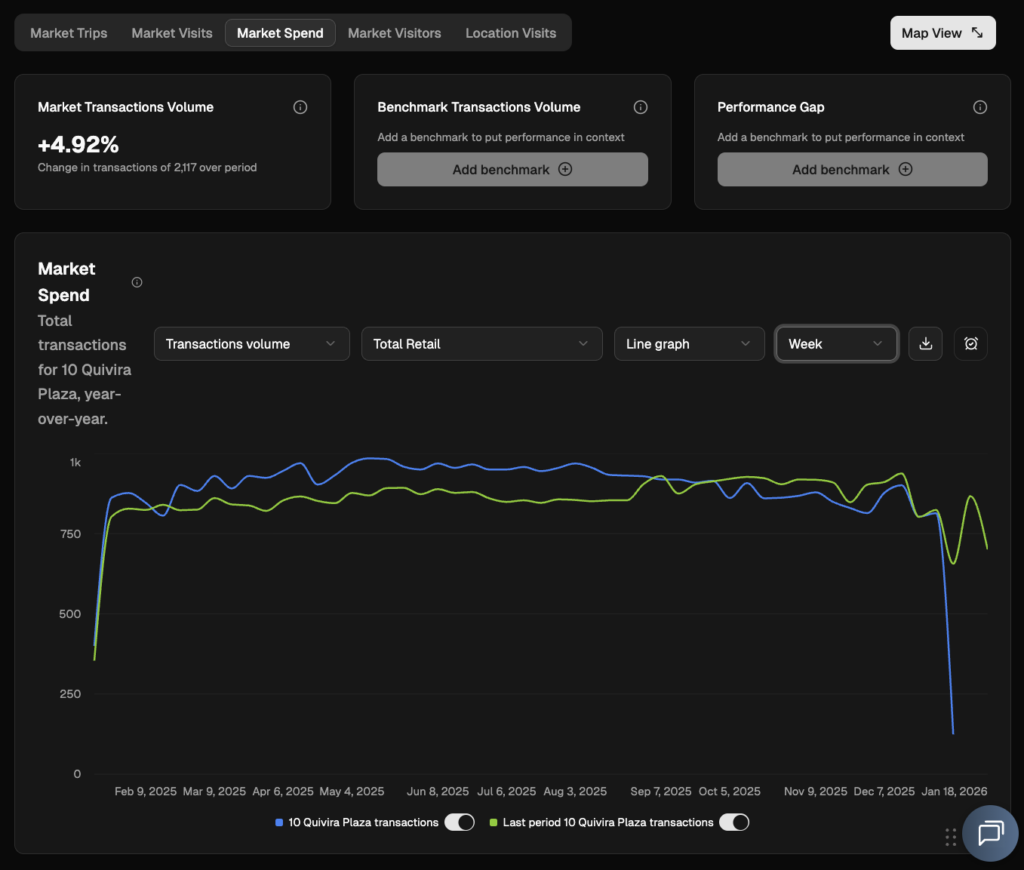The image size is (1024, 870).
Task: Toggle off 10 Quivira Plaza transactions line
Action: click(x=459, y=822)
